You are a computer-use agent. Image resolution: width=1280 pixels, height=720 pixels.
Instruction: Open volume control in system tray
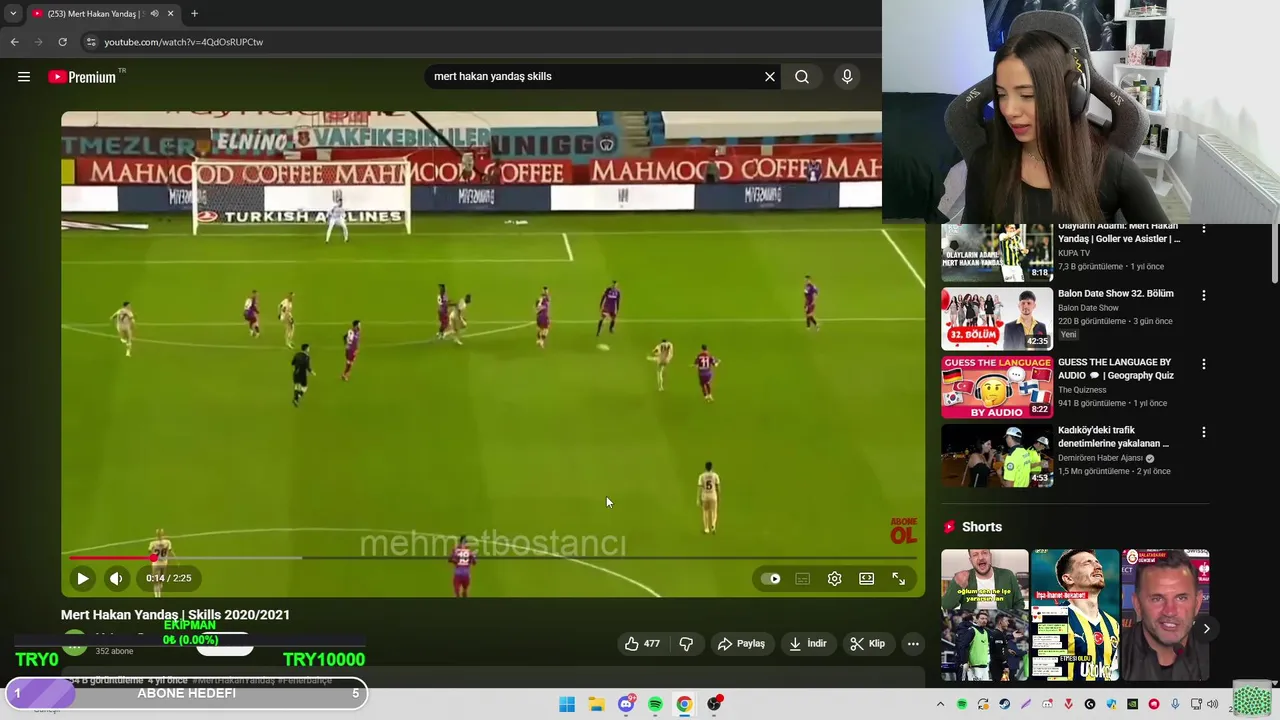coord(1212,704)
